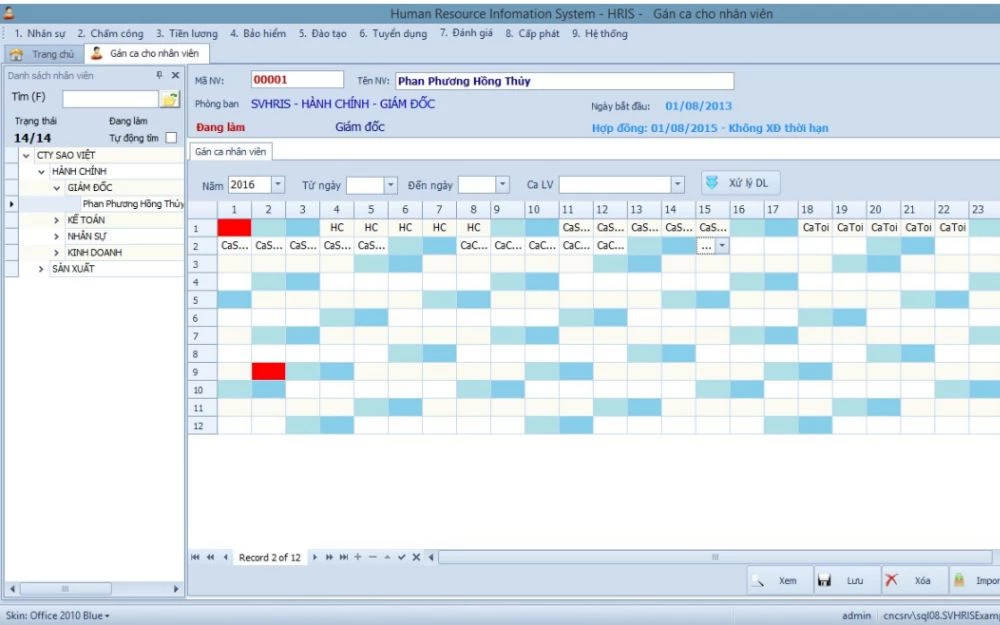Enable the Tự động tìm checkbox
The width and height of the screenshot is (1000, 625).
(x=171, y=138)
